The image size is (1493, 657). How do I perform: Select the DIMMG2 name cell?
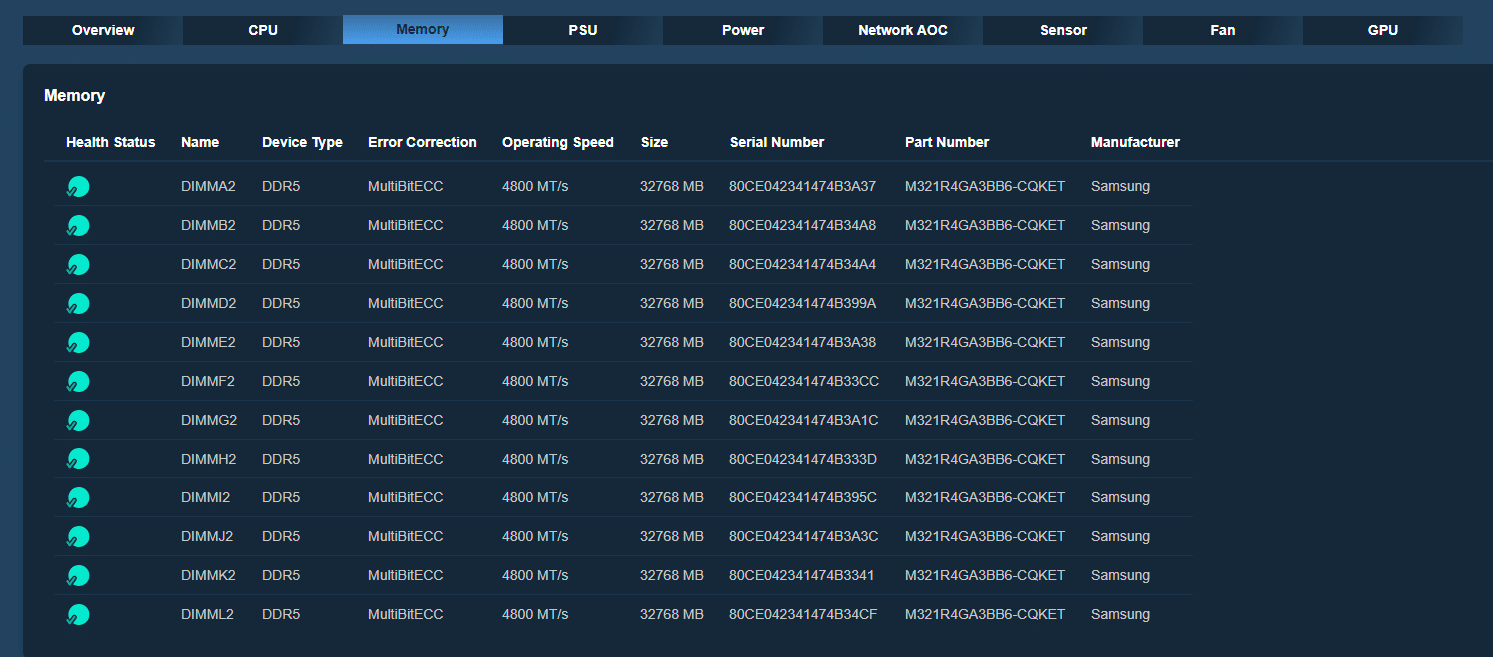pyautogui.click(x=209, y=420)
